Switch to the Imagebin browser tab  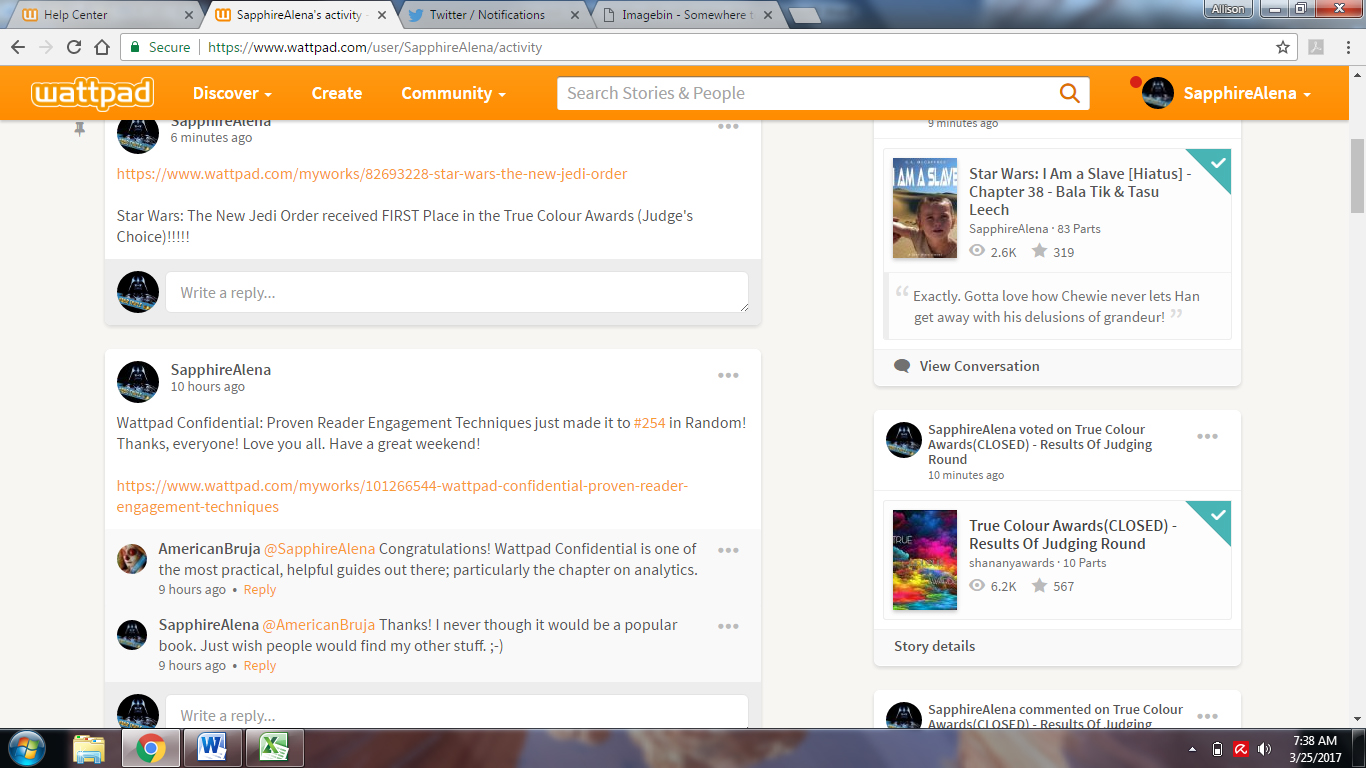(x=688, y=15)
